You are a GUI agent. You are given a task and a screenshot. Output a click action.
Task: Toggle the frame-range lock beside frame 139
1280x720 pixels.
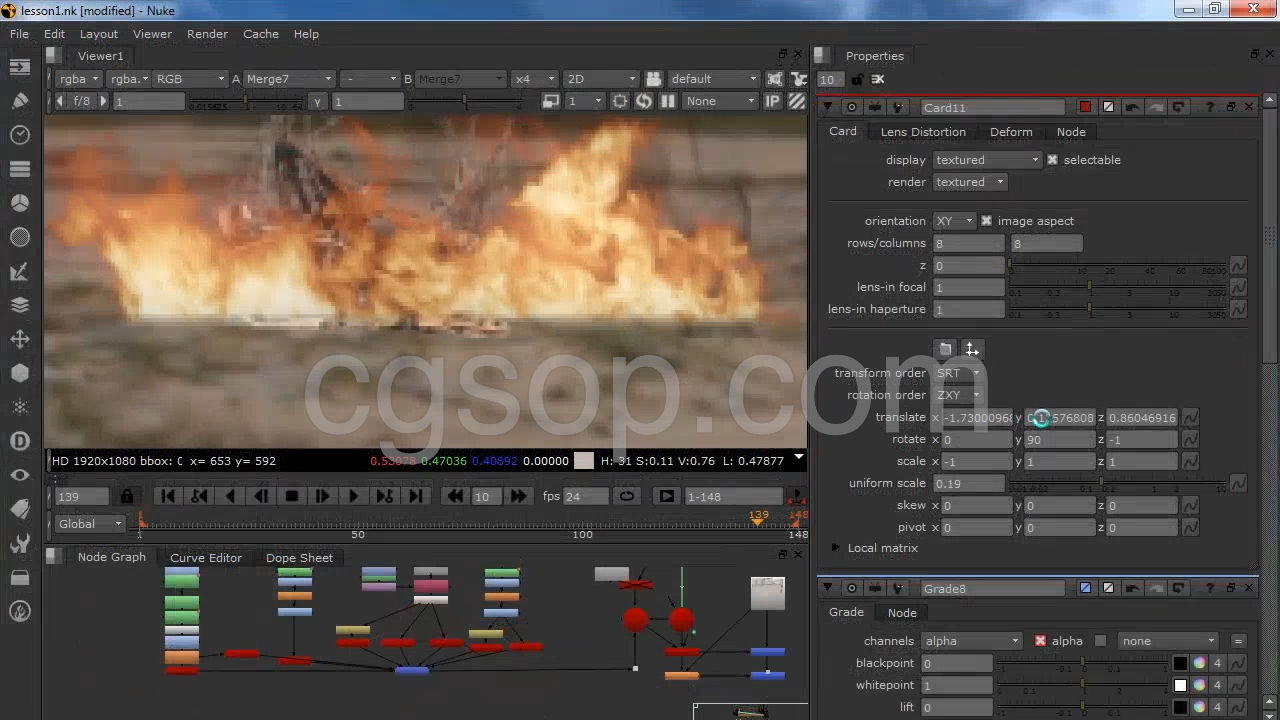[127, 496]
